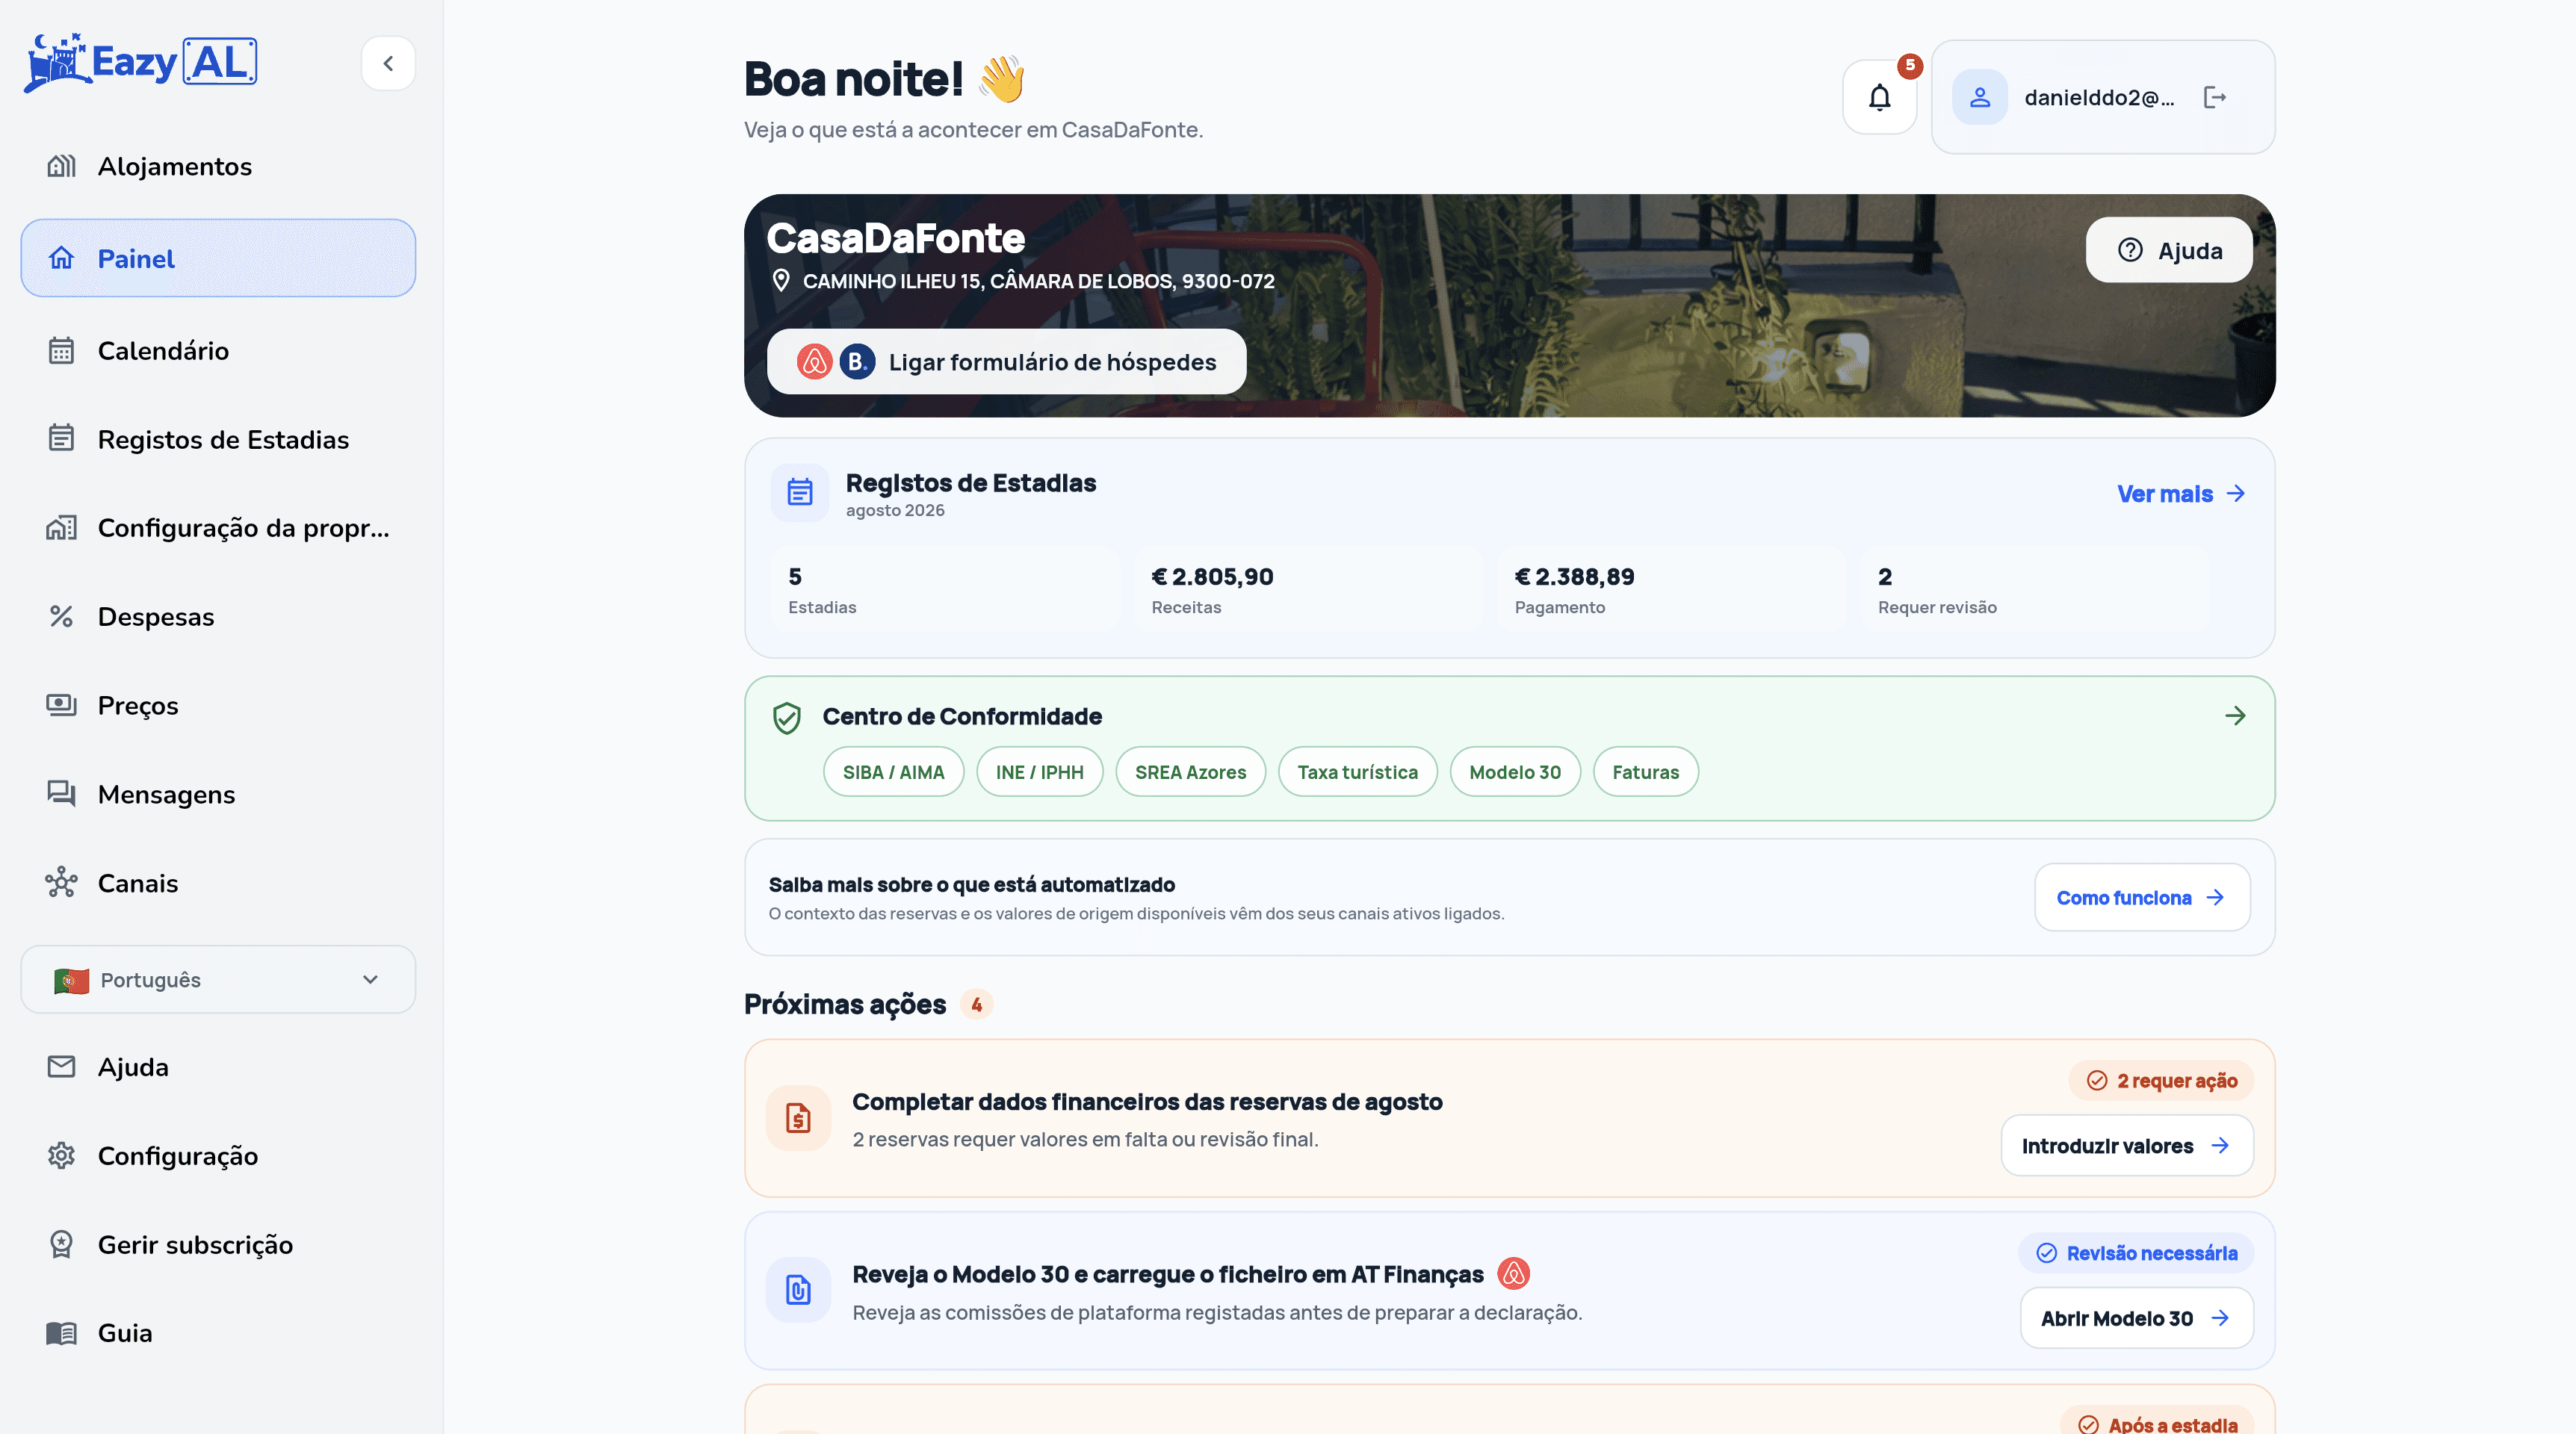Click the Canais network icon
The width and height of the screenshot is (2576, 1434).
61,883
